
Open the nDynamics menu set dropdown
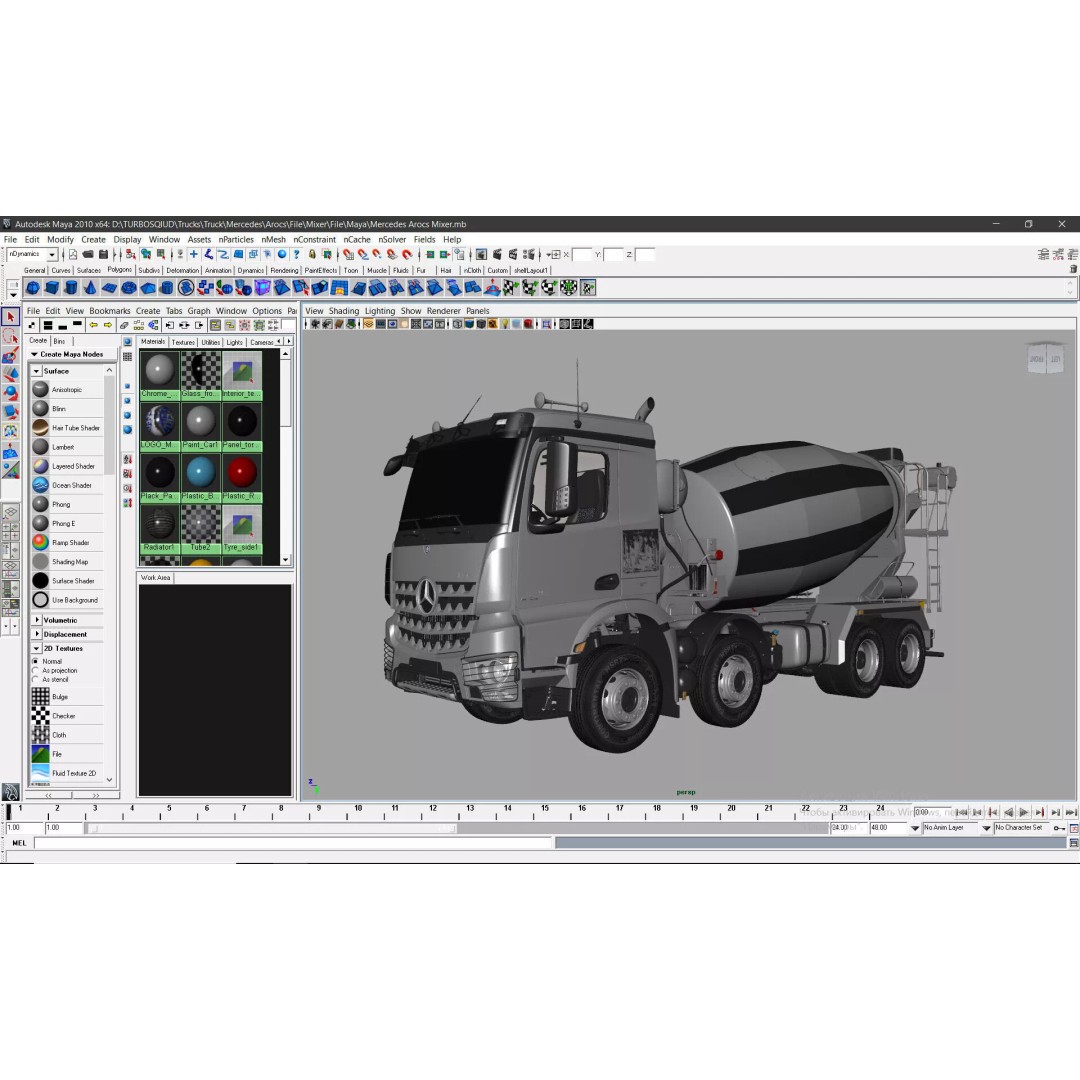(52, 254)
